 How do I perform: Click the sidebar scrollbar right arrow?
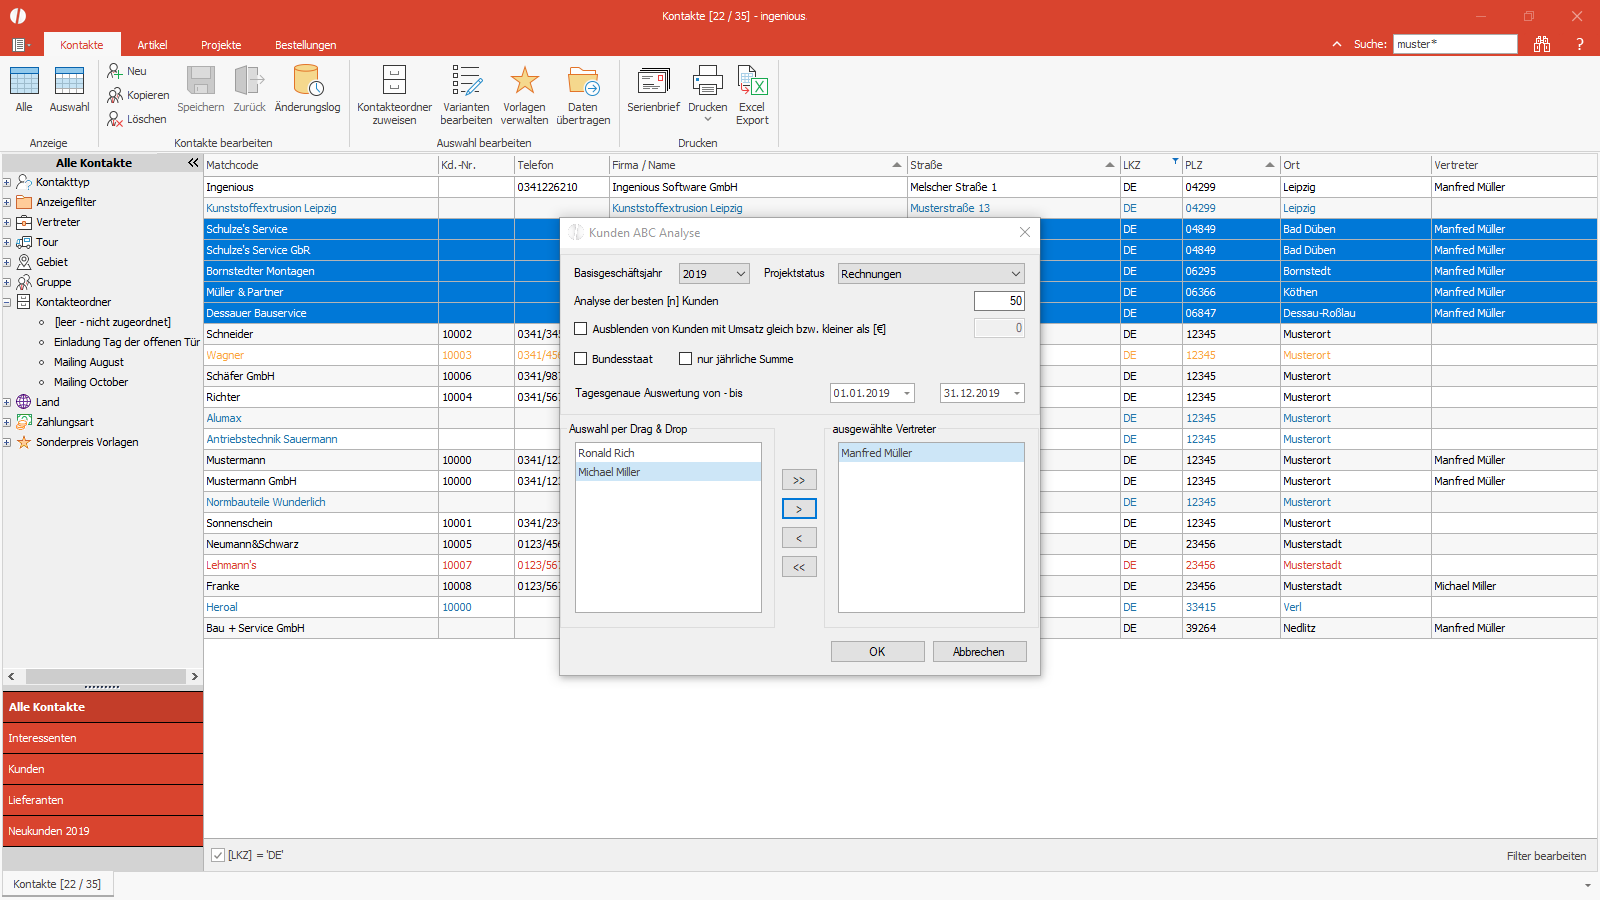coord(194,676)
